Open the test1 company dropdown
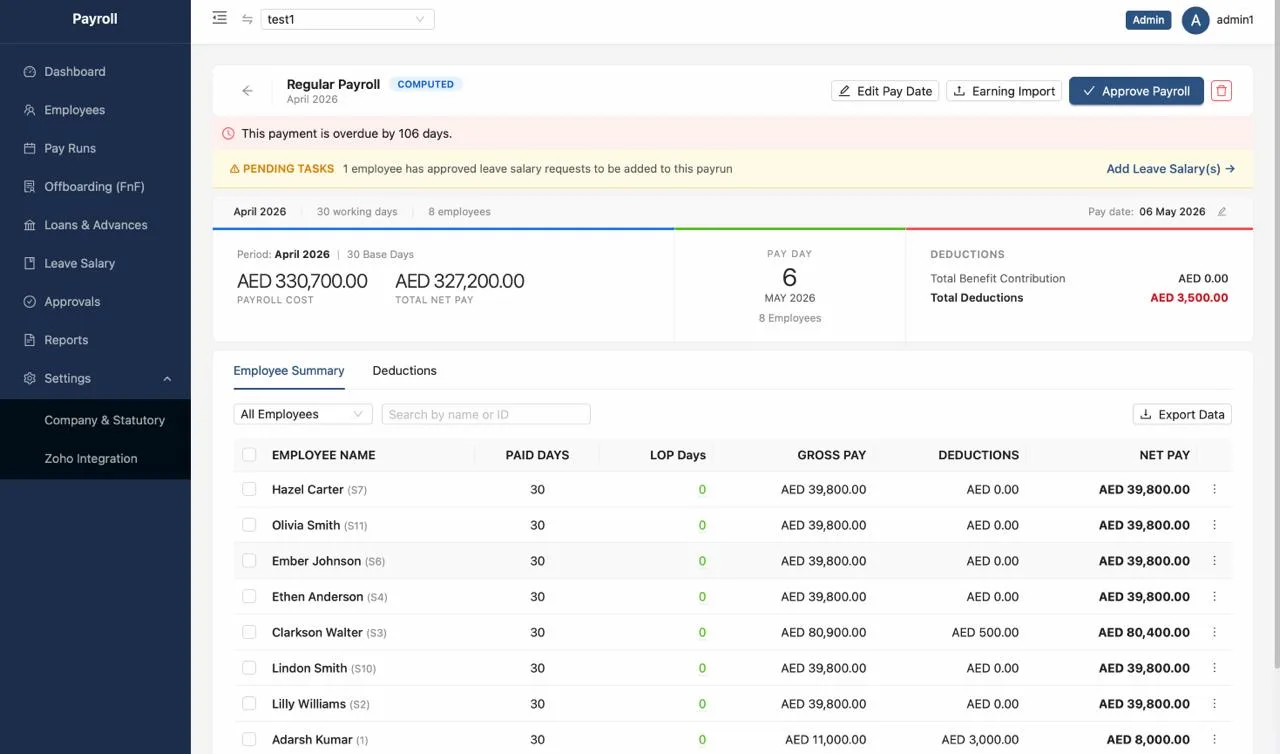The height and width of the screenshot is (754, 1280). 347,19
